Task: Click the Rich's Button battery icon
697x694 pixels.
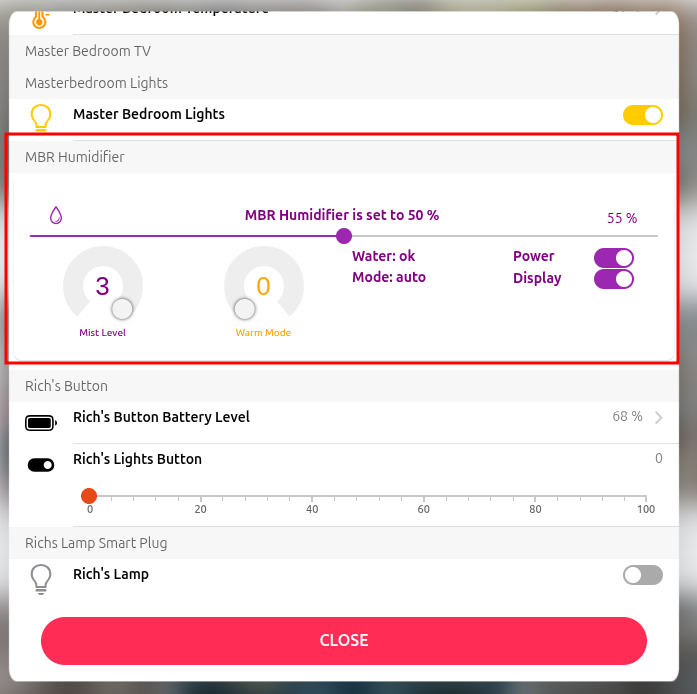Action: pyautogui.click(x=40, y=423)
